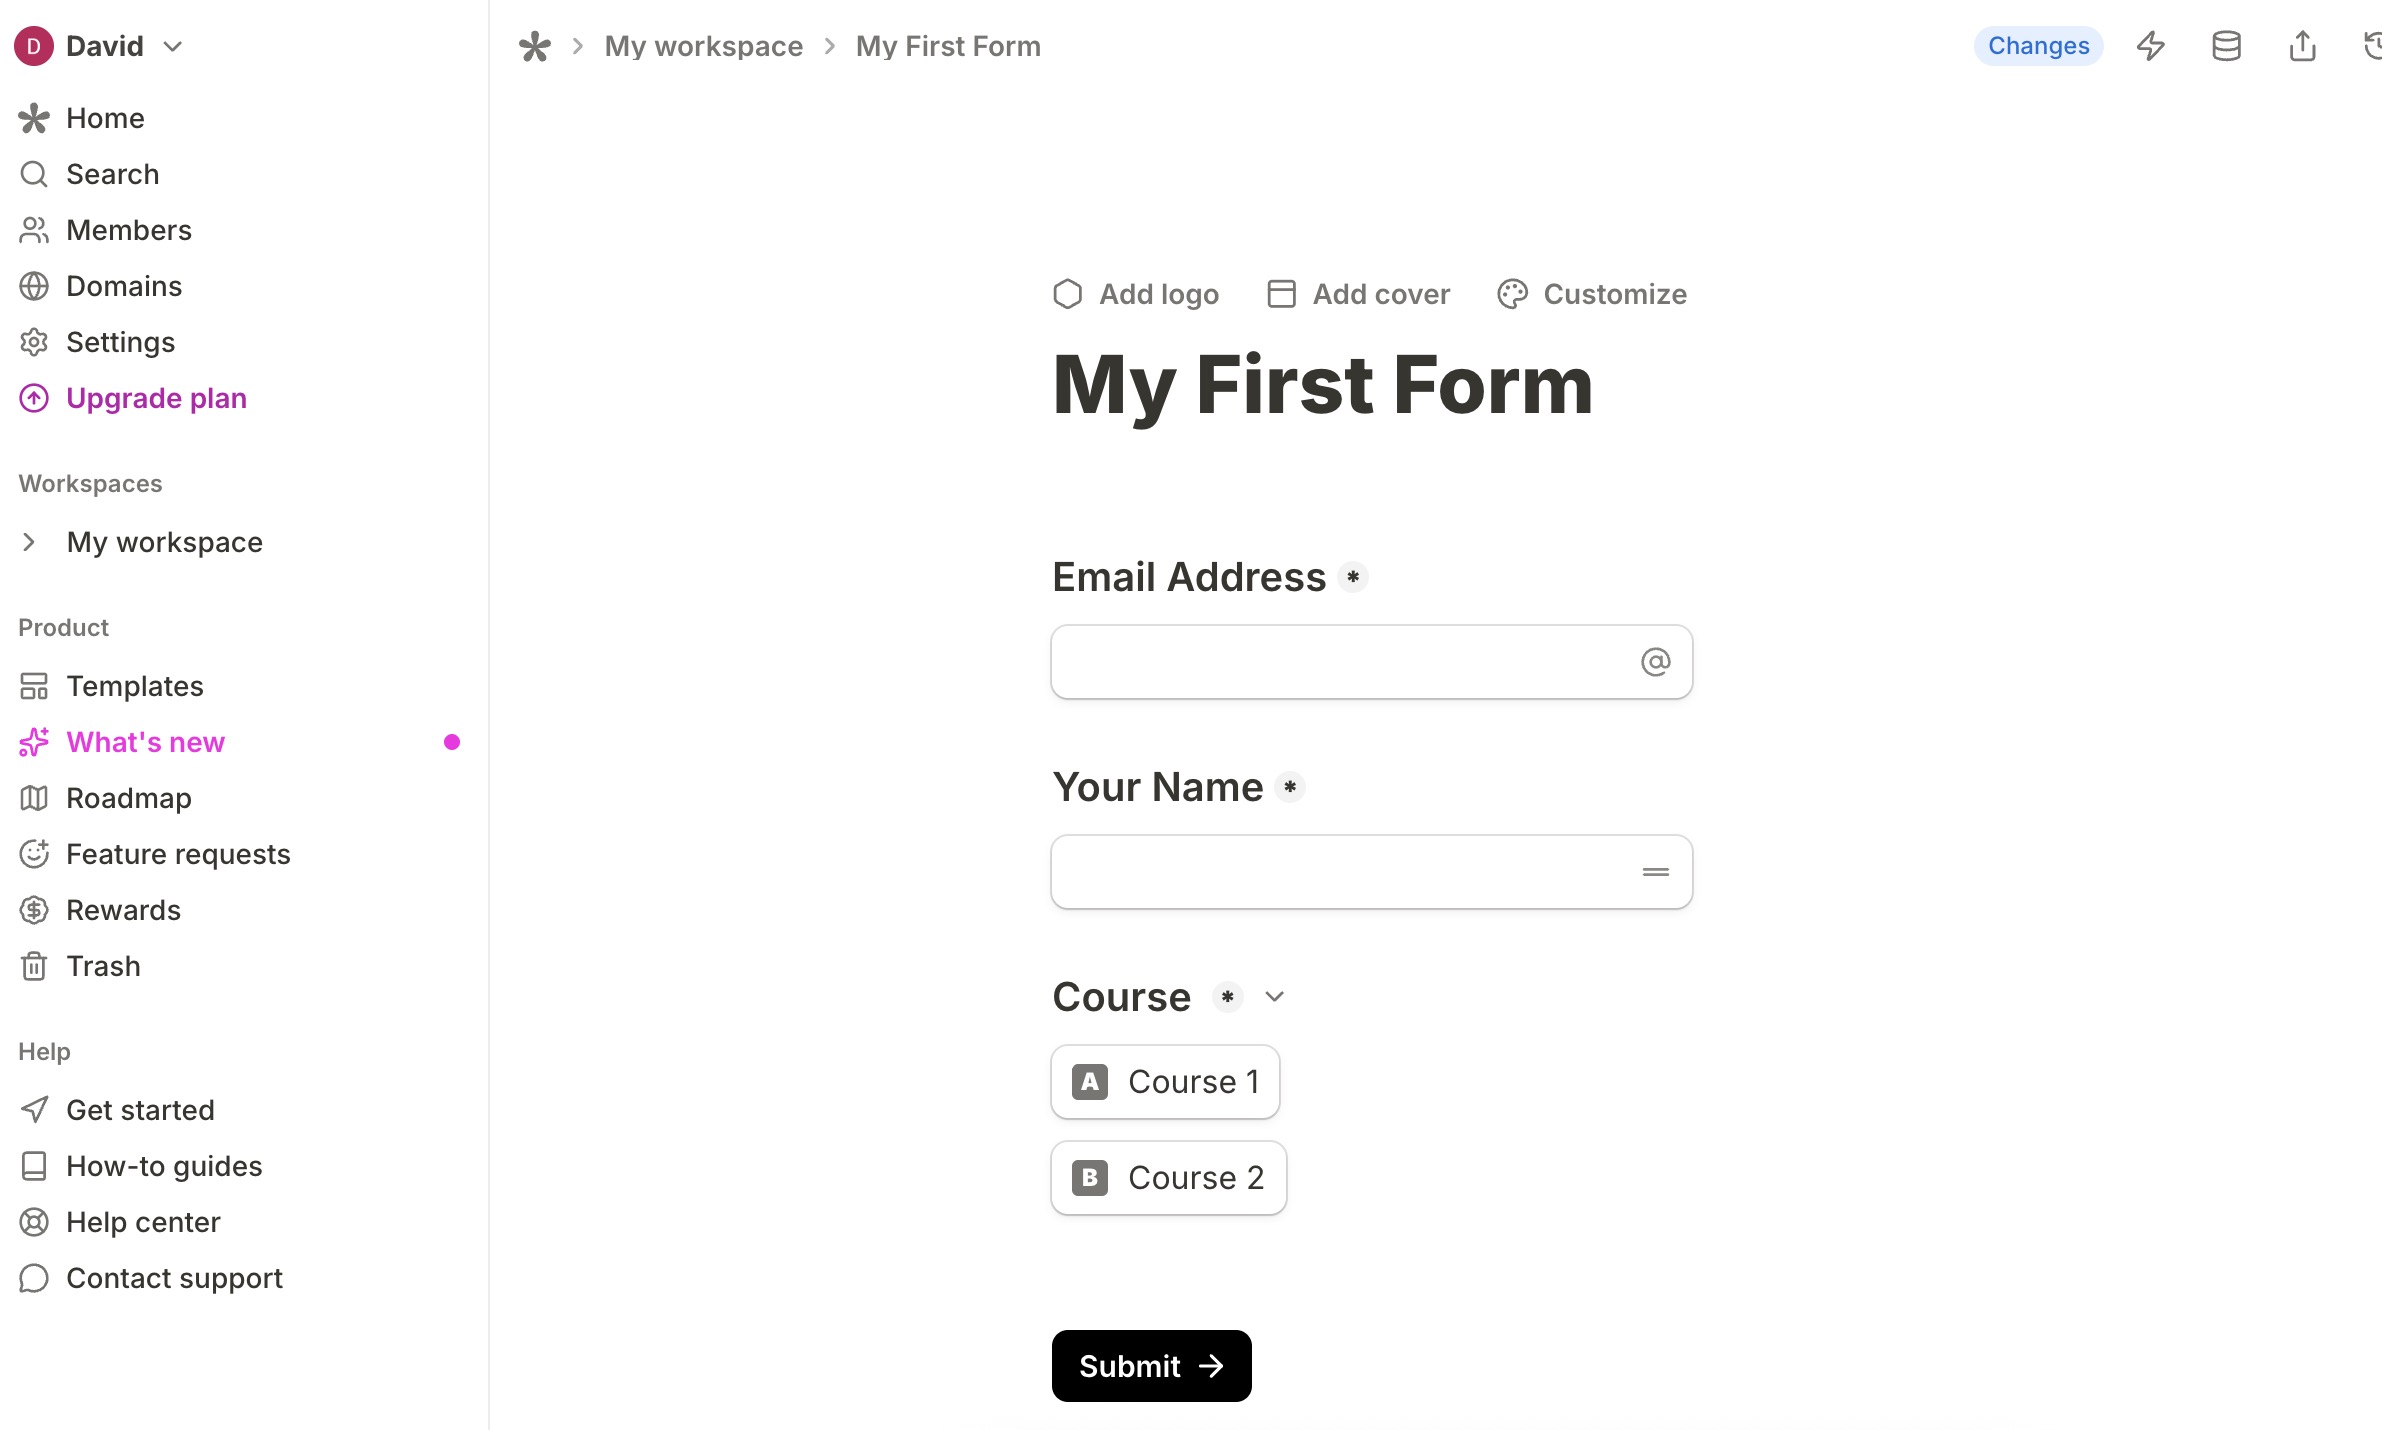This screenshot has height=1430, width=2382.
Task: Open the chevron dropdown beside Course
Action: pos(1274,997)
